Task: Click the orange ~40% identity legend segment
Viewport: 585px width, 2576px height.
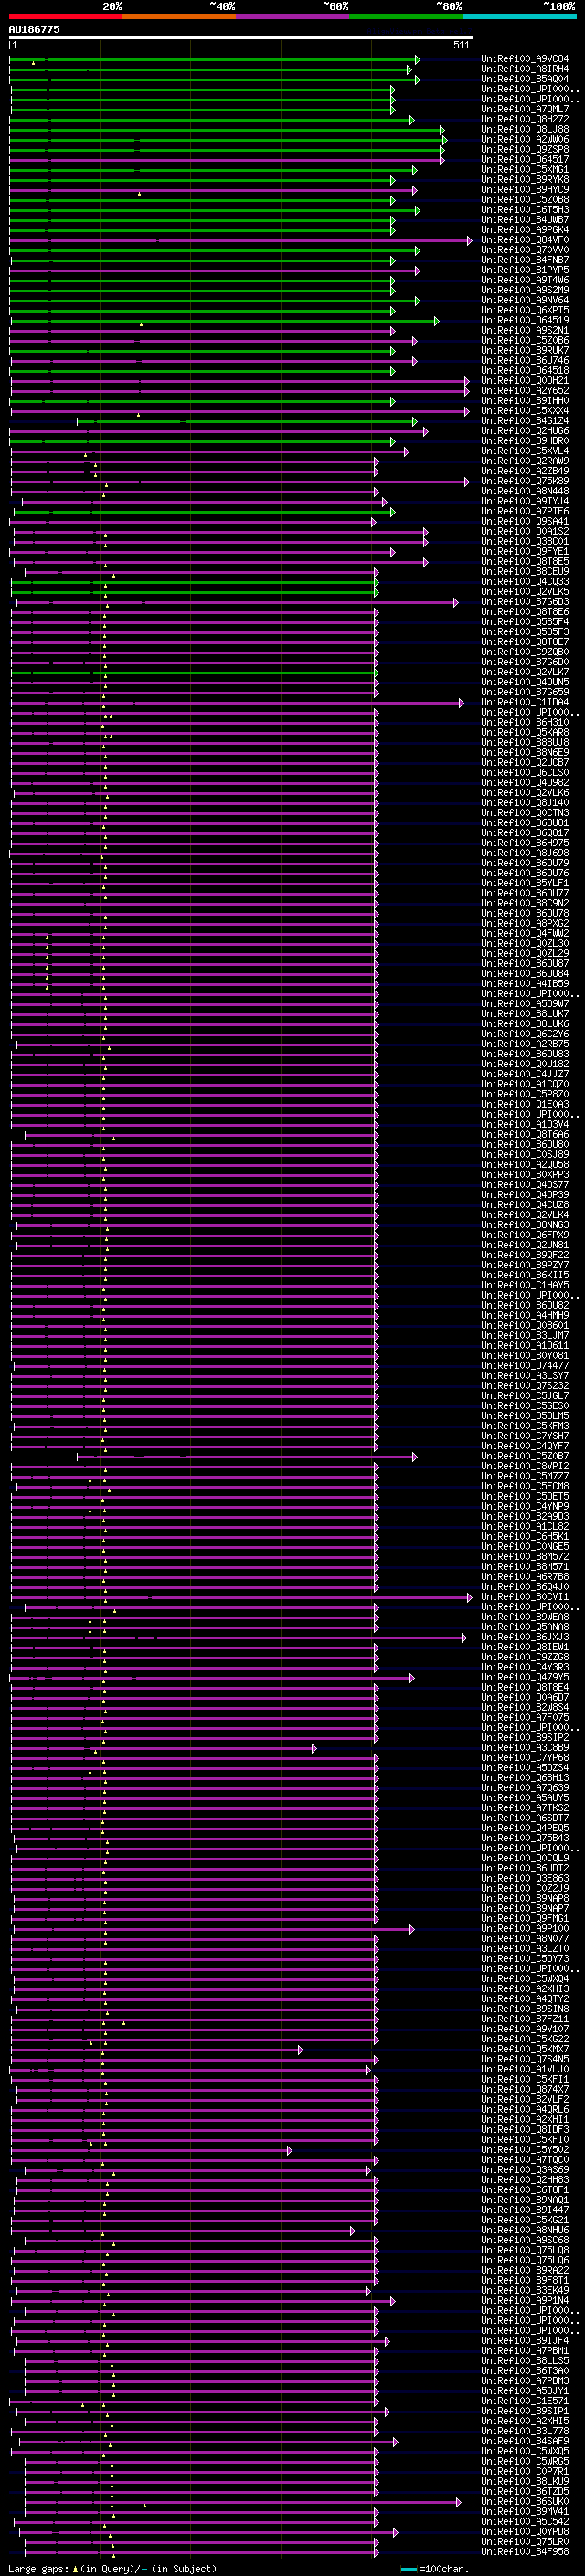Action: click(x=179, y=16)
